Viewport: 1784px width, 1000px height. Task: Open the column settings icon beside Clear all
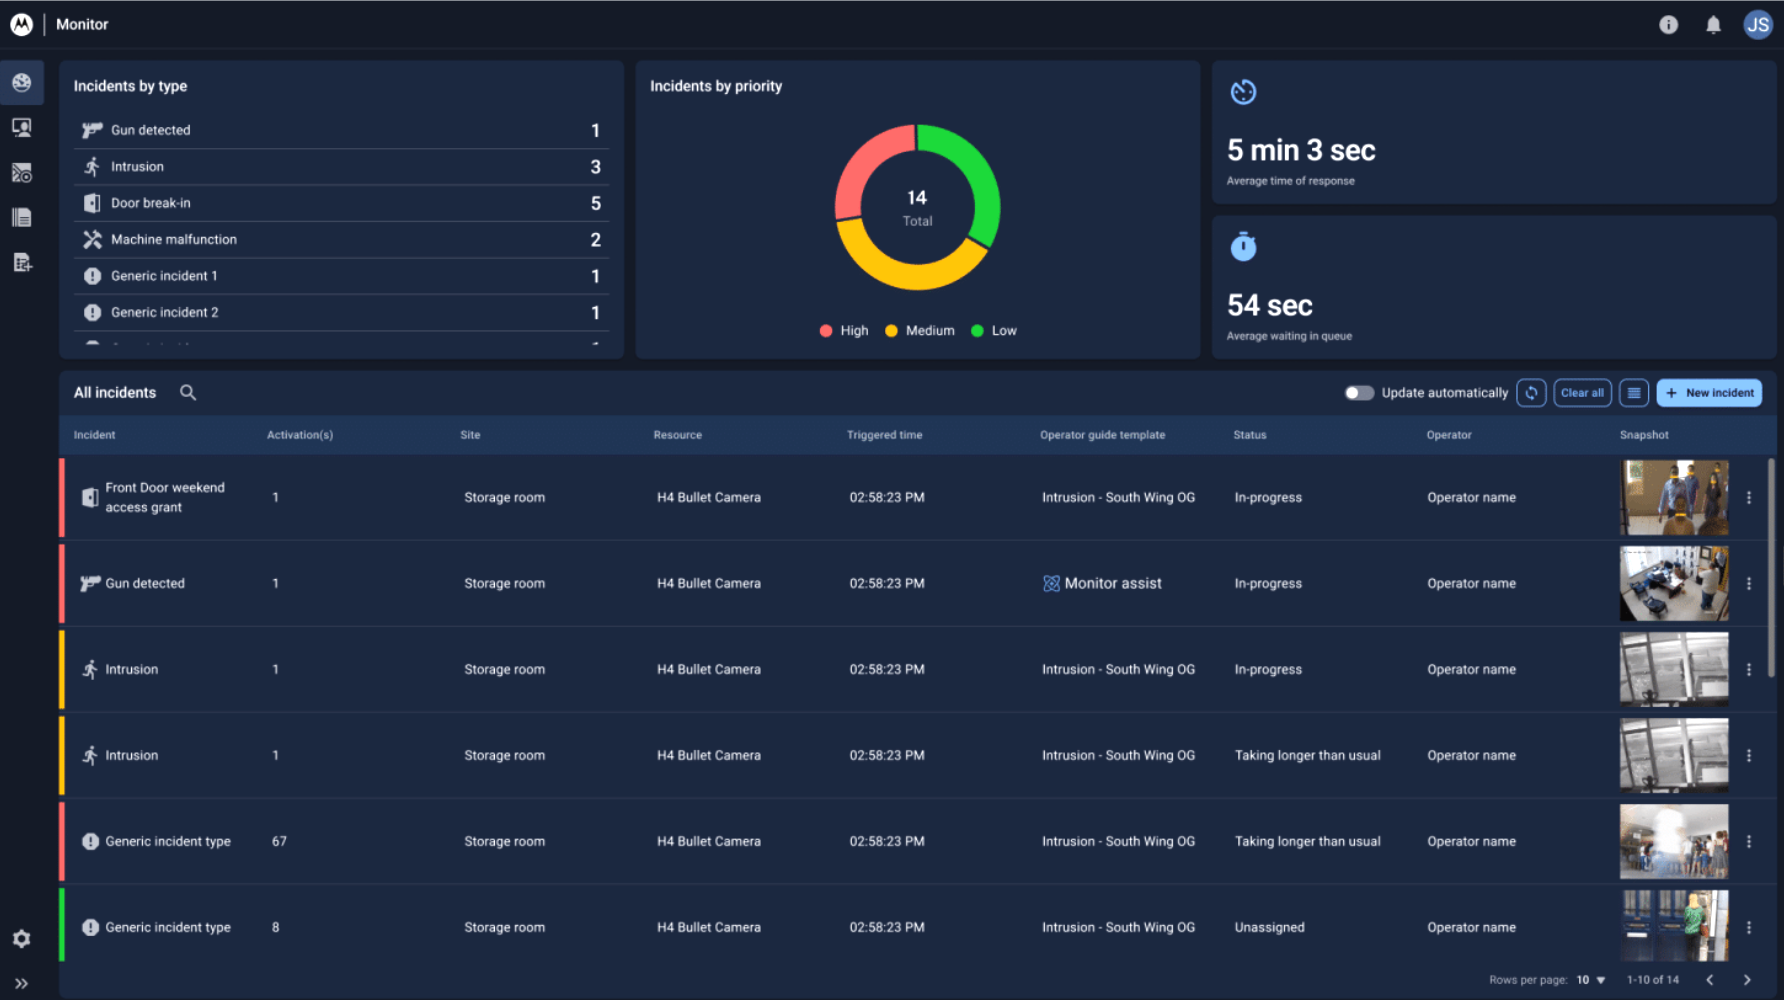pyautogui.click(x=1634, y=392)
